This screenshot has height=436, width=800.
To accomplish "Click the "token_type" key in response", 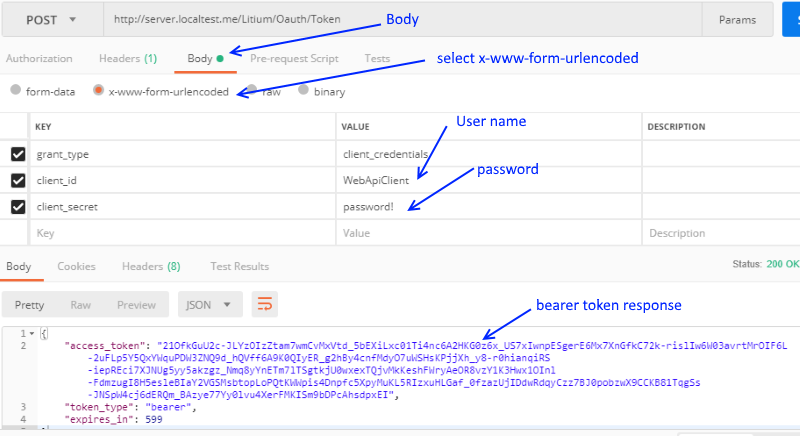I will 101,407.
